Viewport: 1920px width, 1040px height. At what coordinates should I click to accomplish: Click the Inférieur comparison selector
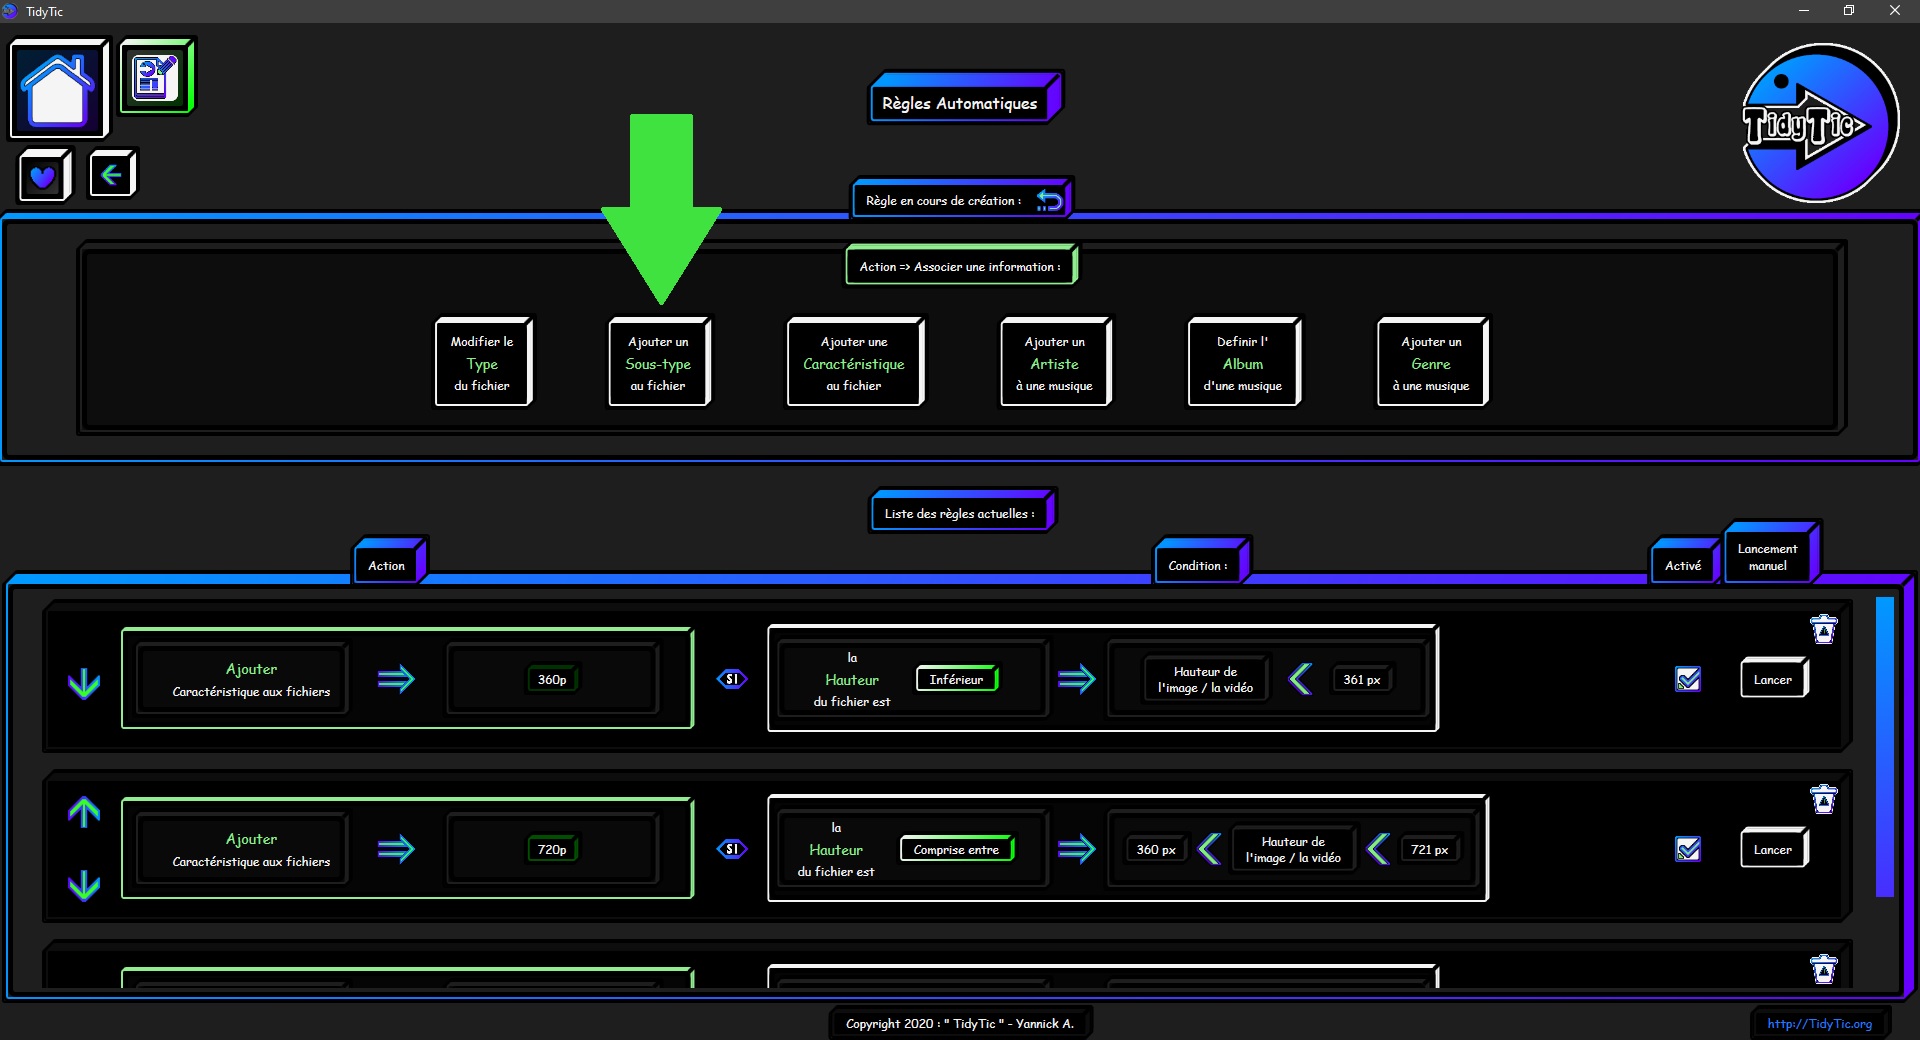point(957,679)
